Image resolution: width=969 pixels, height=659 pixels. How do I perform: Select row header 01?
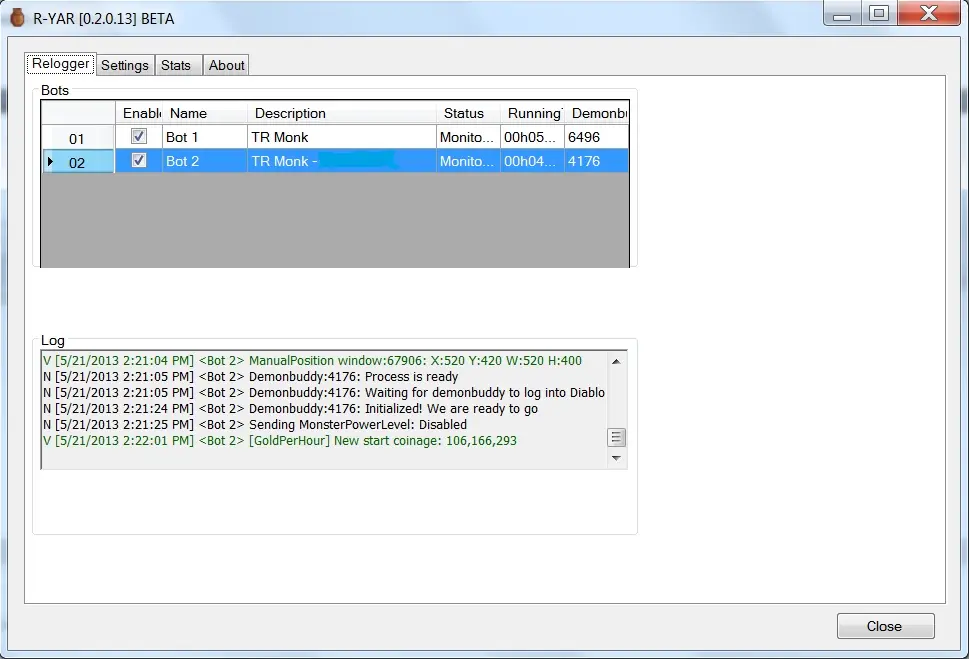[78, 137]
